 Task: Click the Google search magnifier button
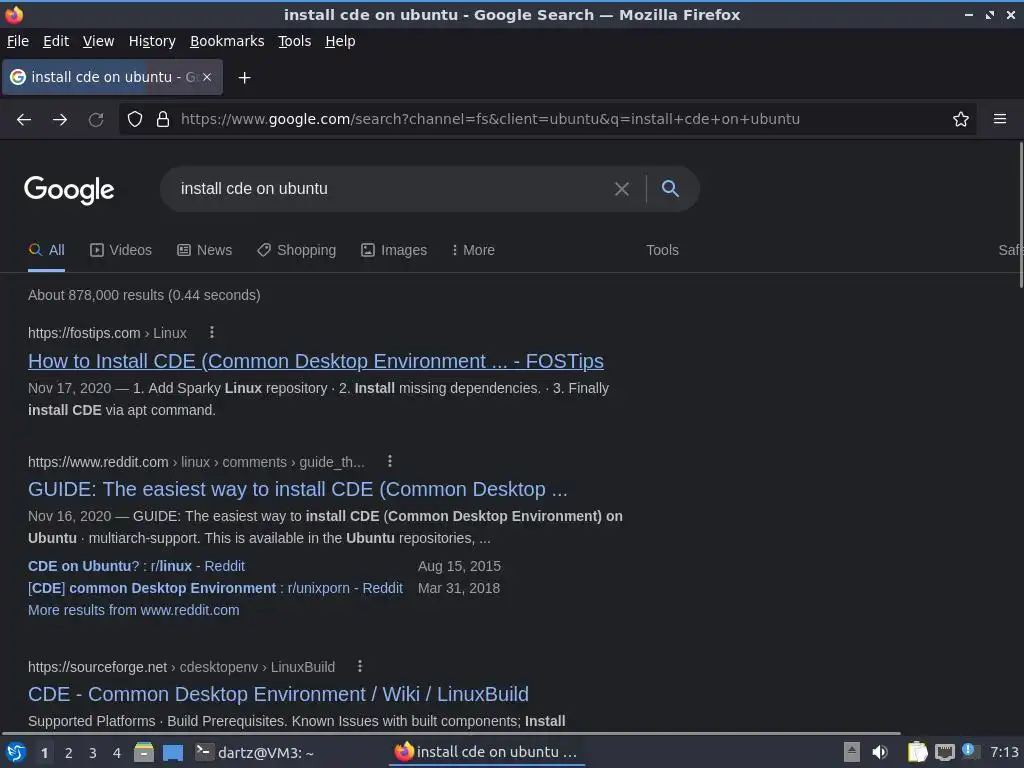click(x=670, y=189)
